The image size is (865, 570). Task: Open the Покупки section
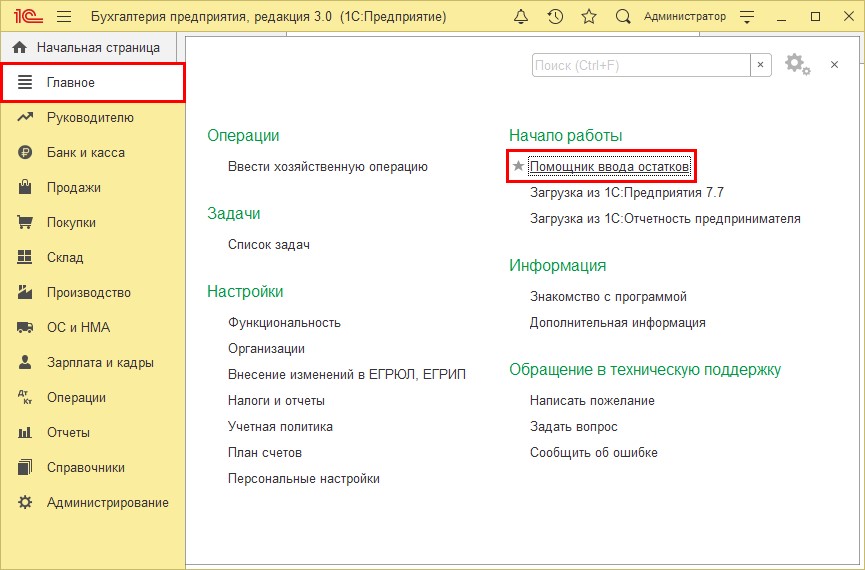[93, 222]
